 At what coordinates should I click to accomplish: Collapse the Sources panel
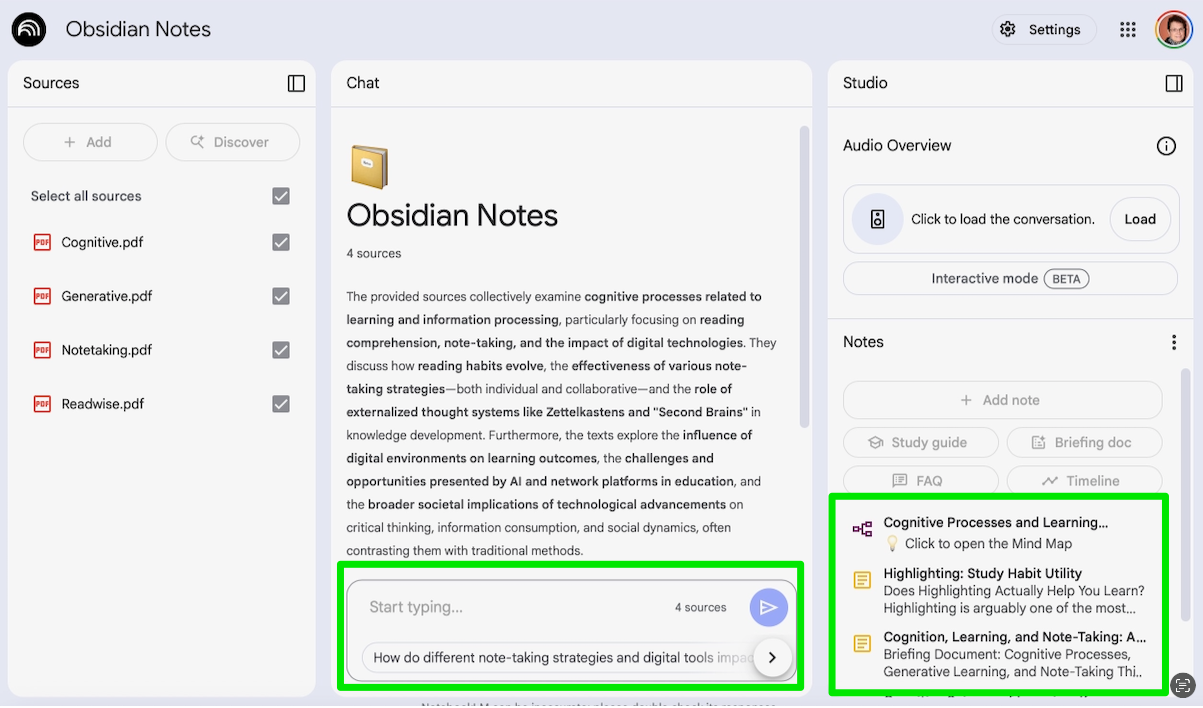click(x=296, y=83)
